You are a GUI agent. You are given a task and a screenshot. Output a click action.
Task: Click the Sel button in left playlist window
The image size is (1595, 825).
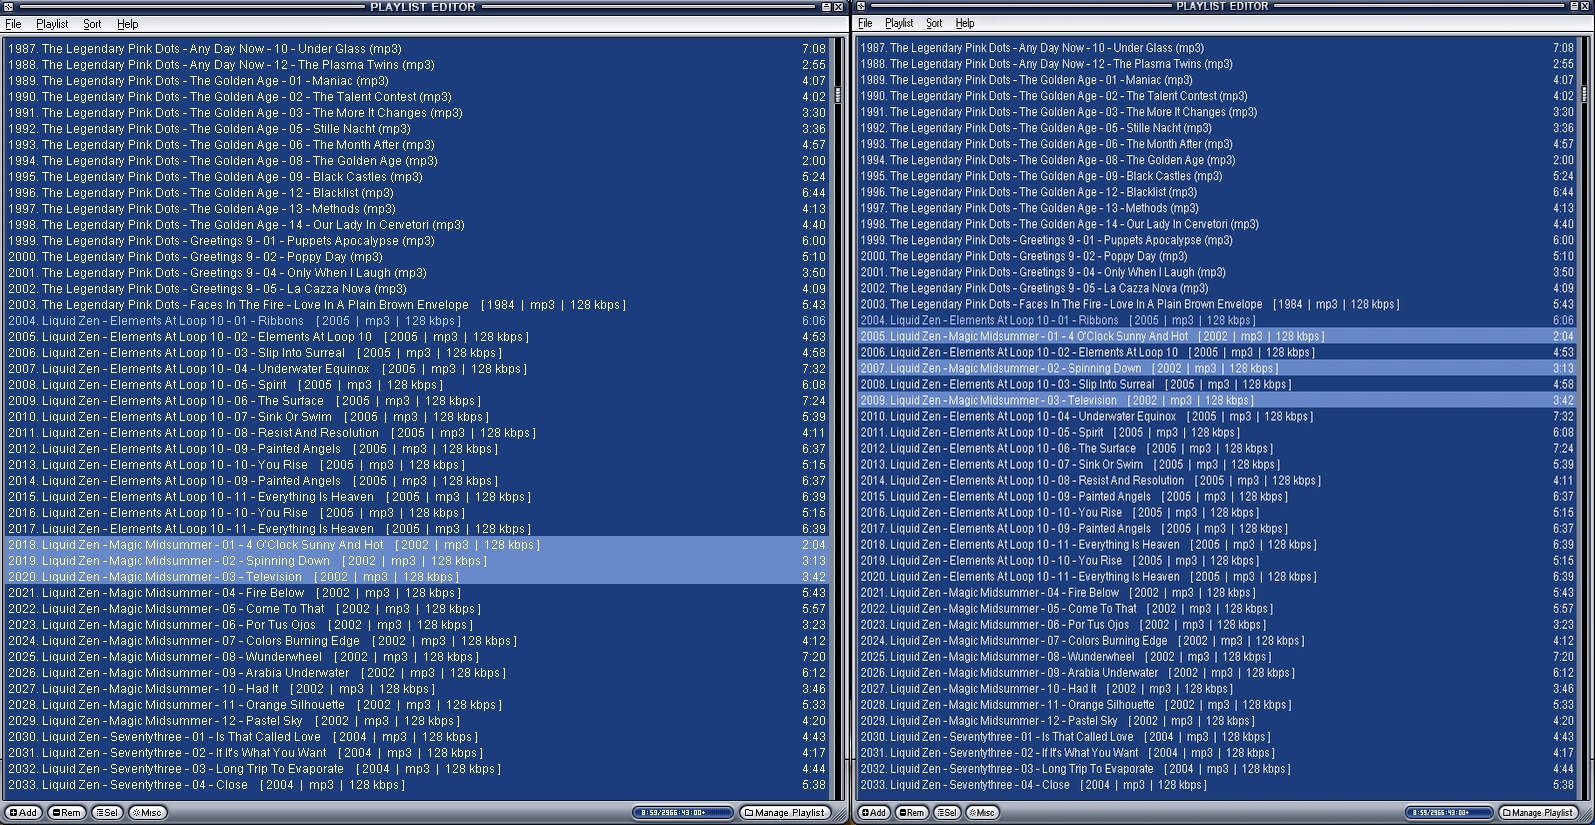click(107, 812)
